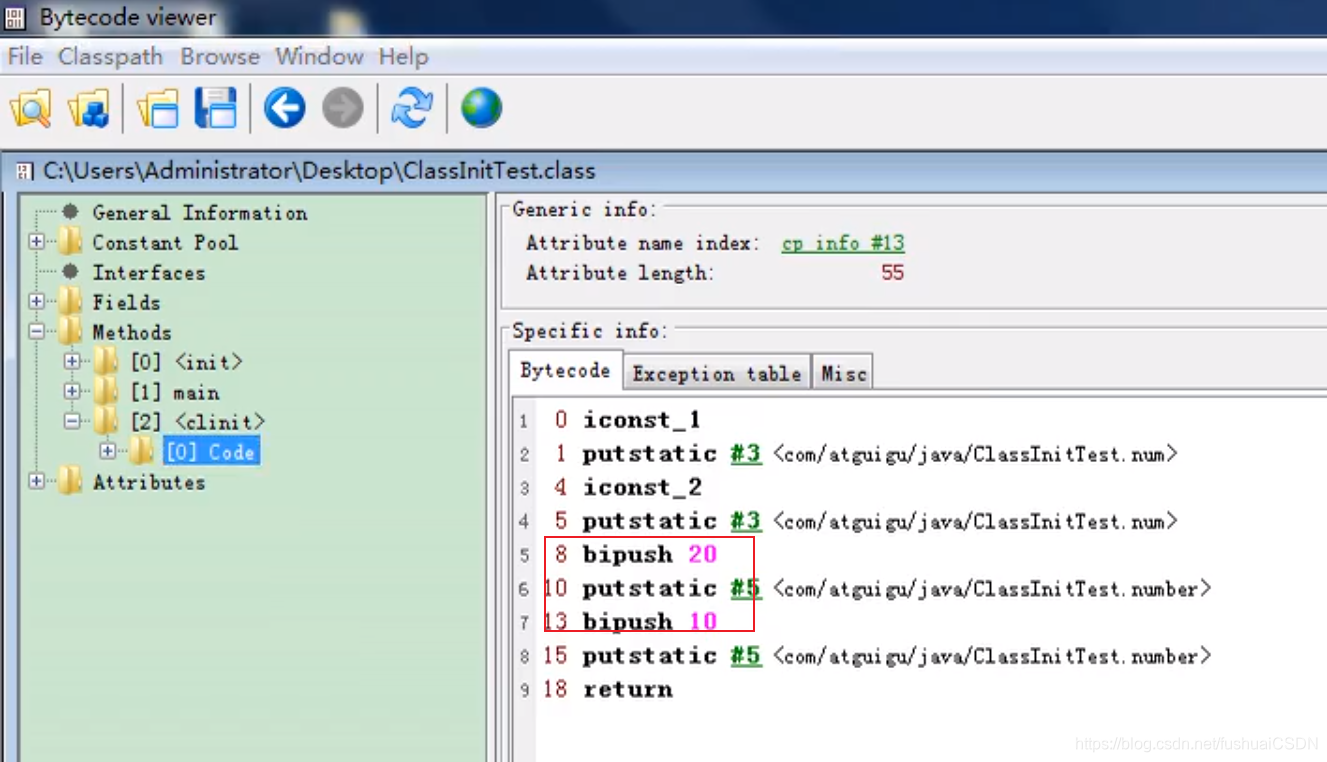Click the Constant Pool folder icon
Screen dimensions: 1327x762
point(69,242)
